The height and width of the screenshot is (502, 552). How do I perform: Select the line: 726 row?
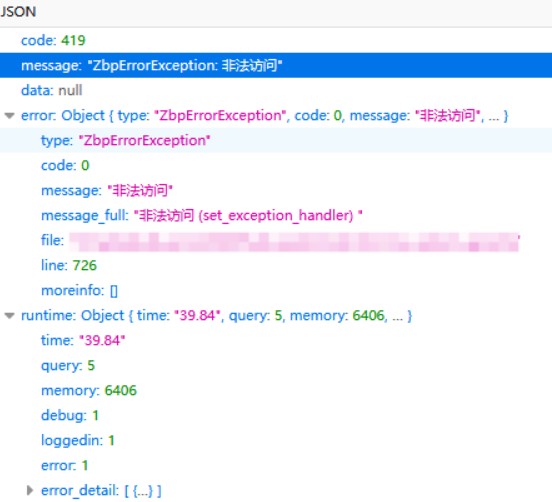[276, 265]
